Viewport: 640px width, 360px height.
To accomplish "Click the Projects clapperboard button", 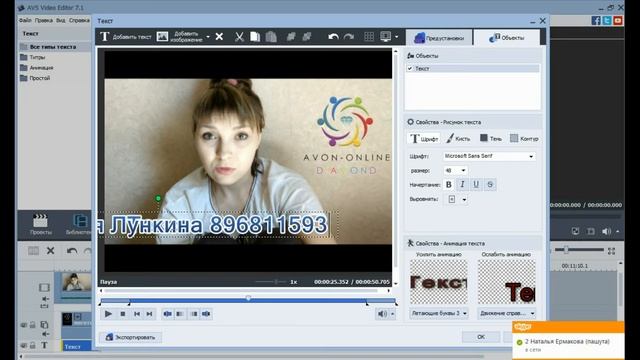I will 40,224.
